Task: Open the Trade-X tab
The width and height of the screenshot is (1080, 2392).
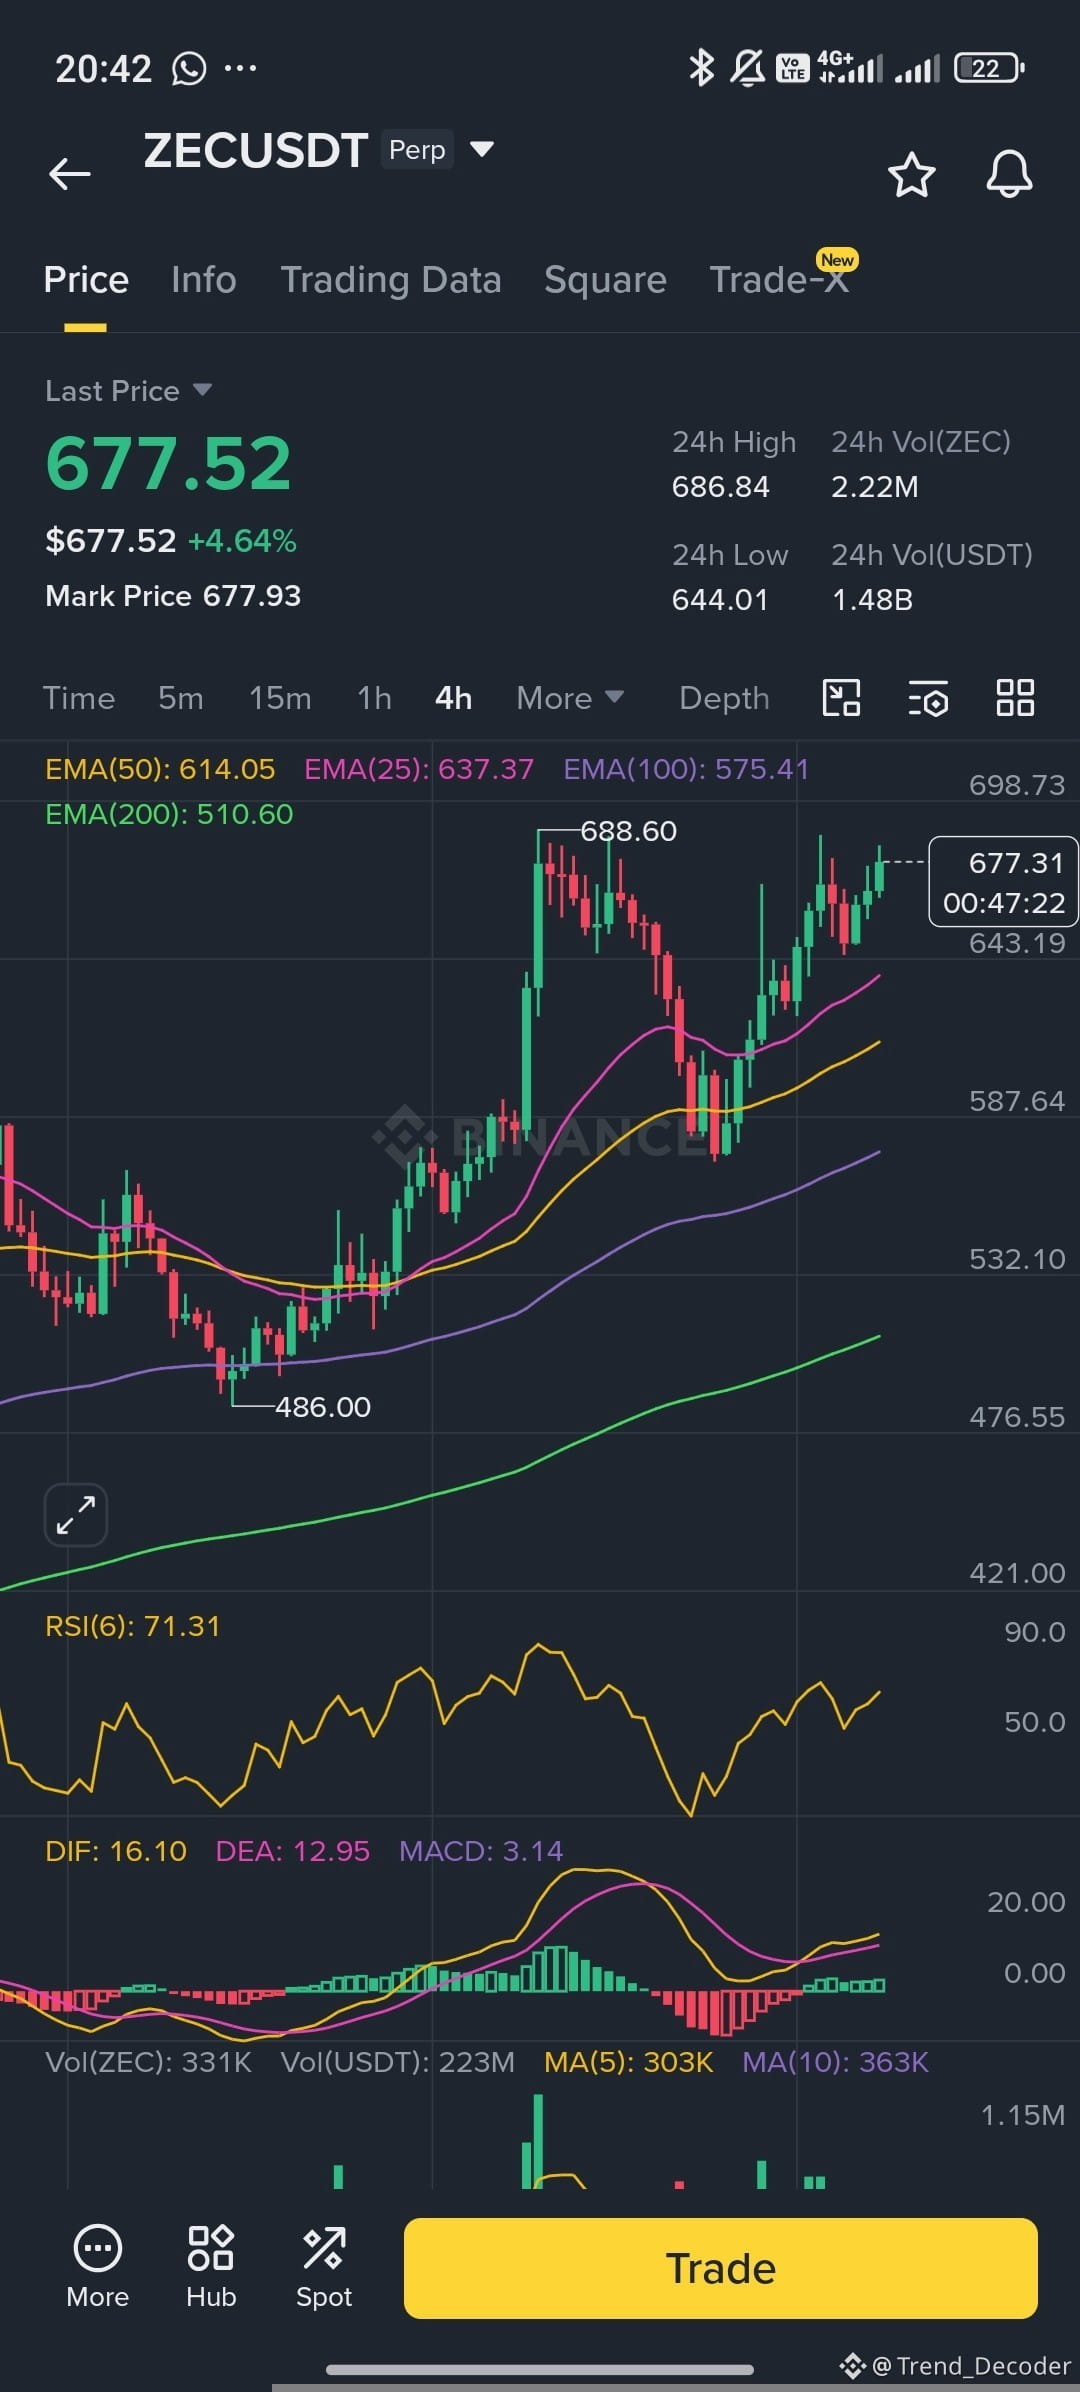Action: [779, 280]
